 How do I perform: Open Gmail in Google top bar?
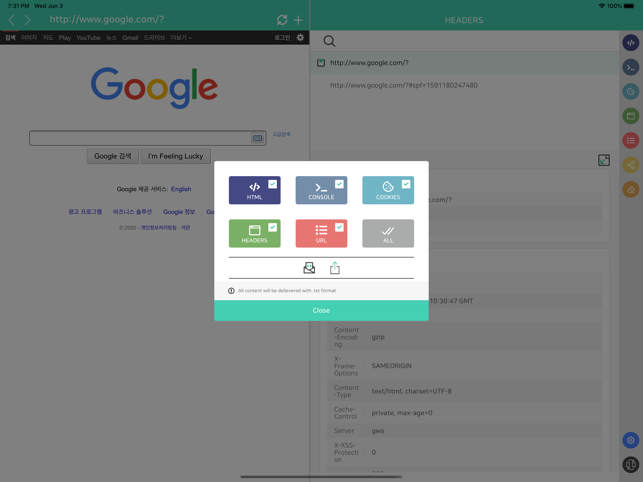pos(130,38)
